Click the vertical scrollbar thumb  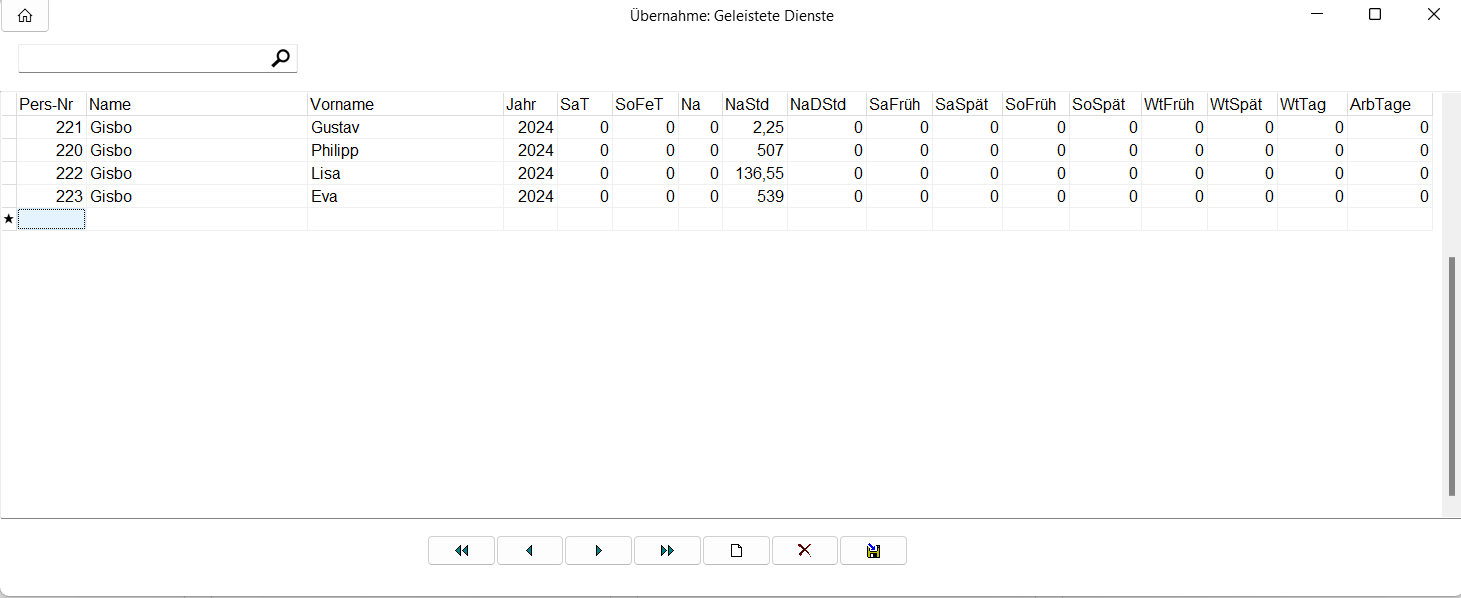tap(1451, 375)
